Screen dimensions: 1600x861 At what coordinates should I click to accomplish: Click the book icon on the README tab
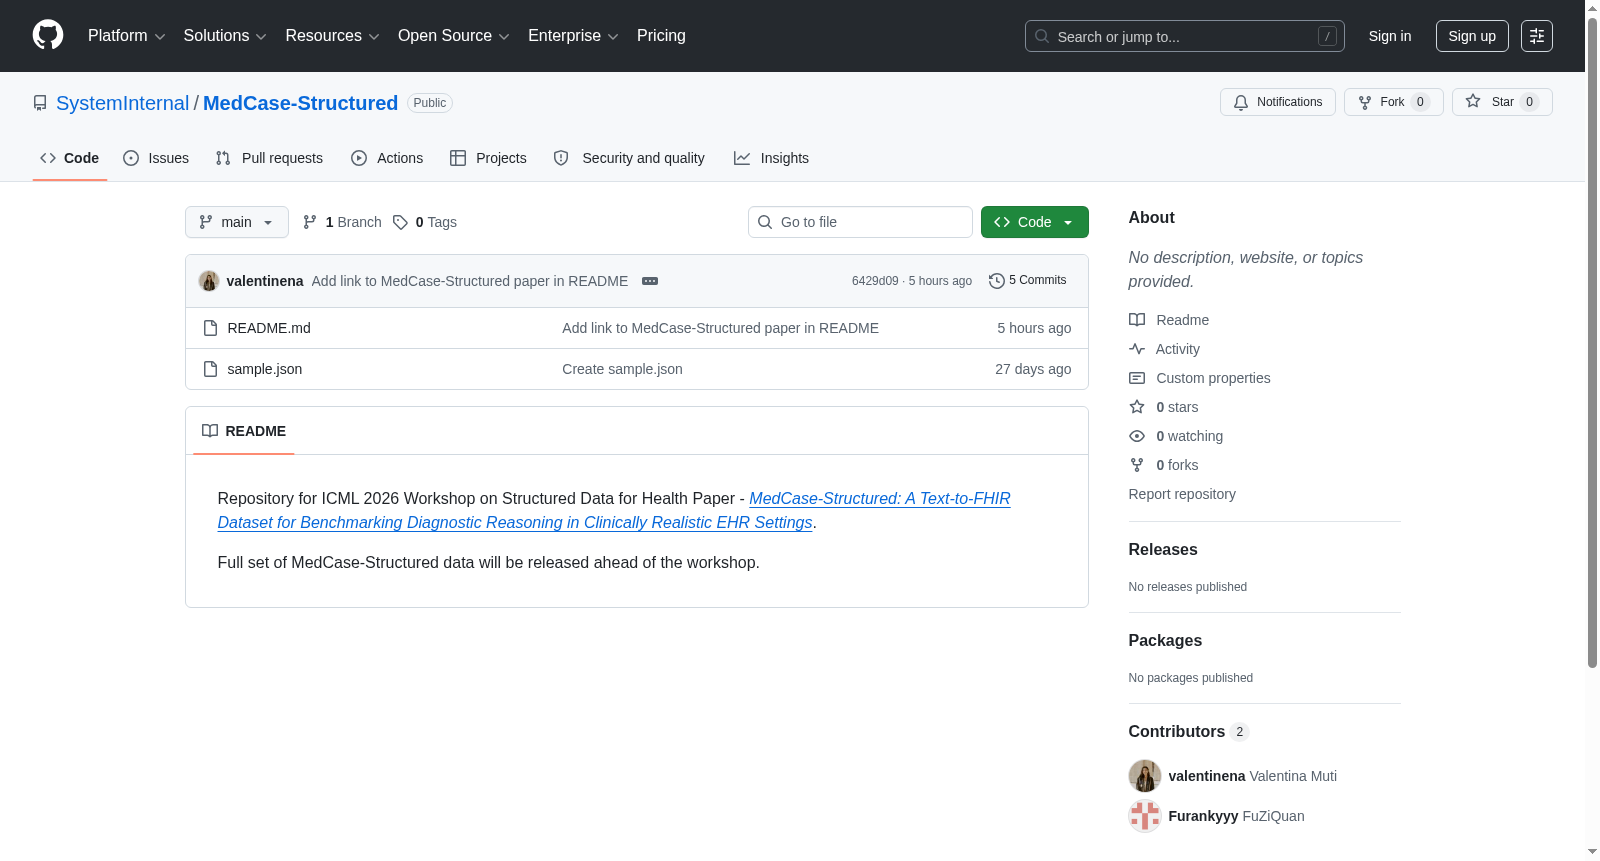210,431
